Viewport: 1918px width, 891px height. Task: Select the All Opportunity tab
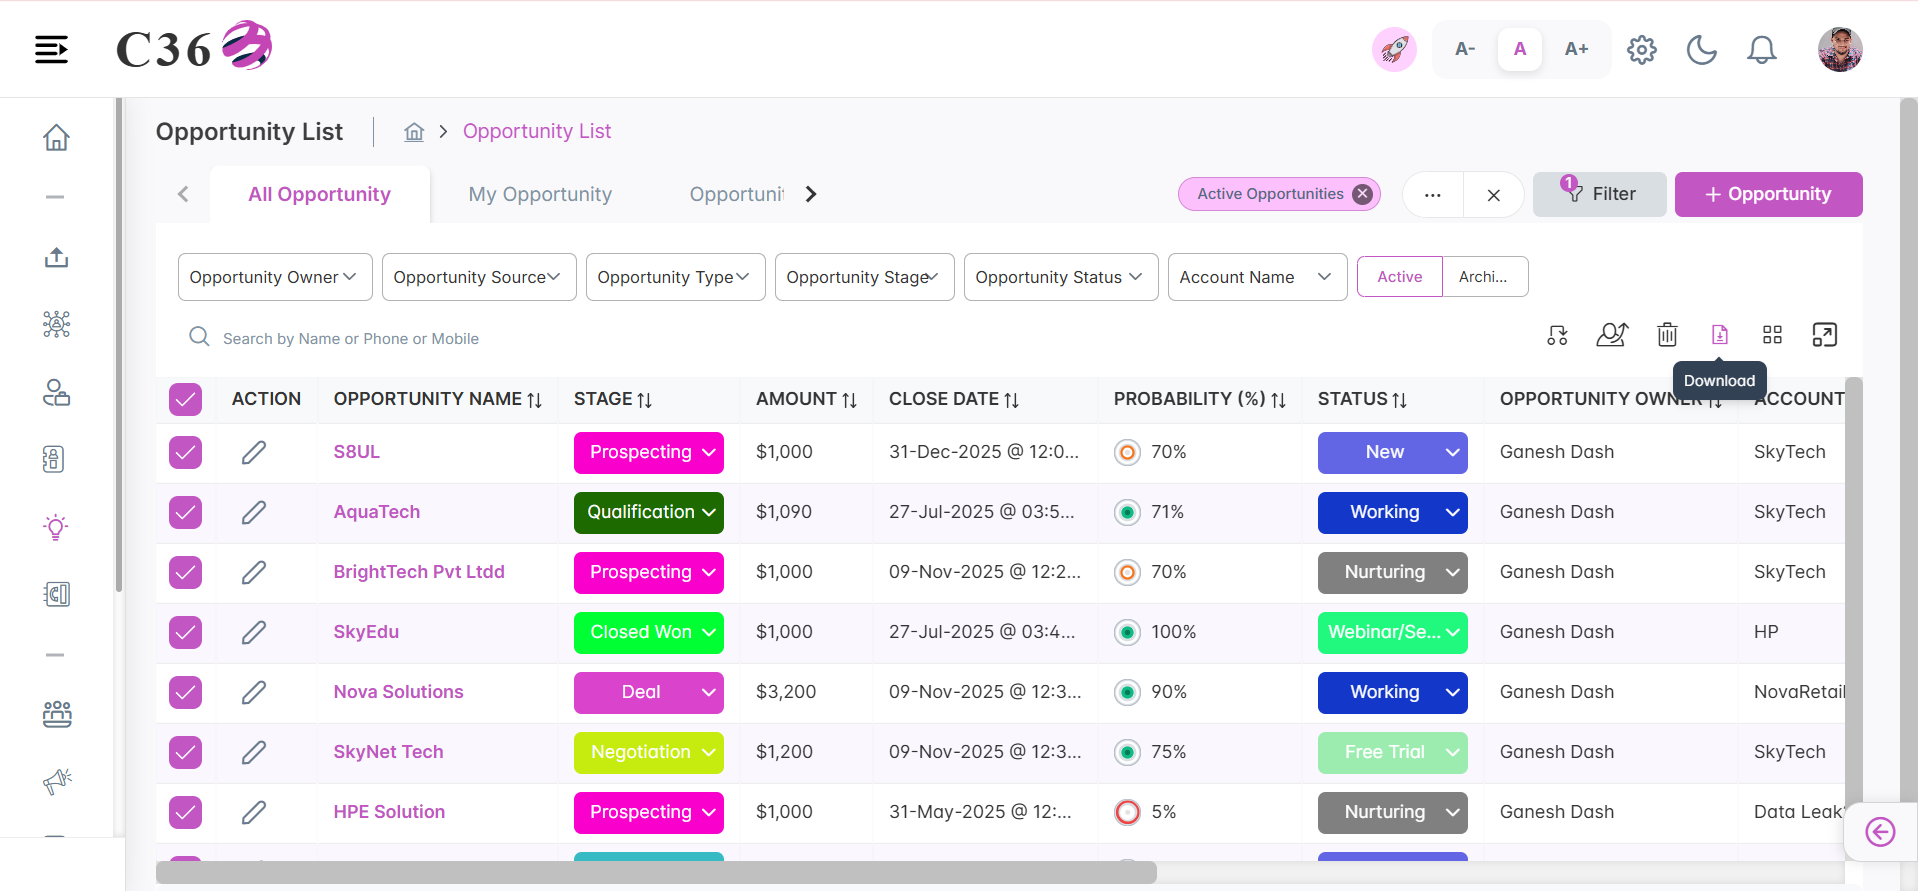coord(319,195)
